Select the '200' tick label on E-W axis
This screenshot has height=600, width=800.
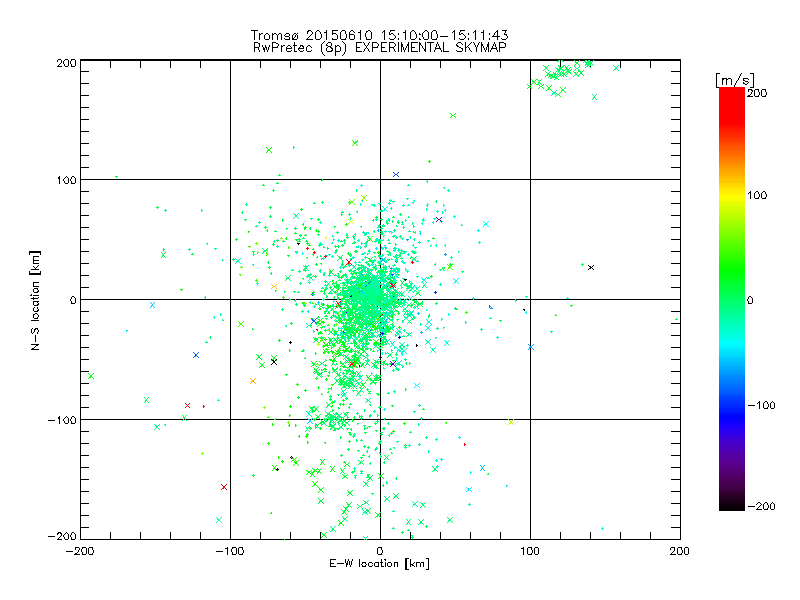coord(680,551)
